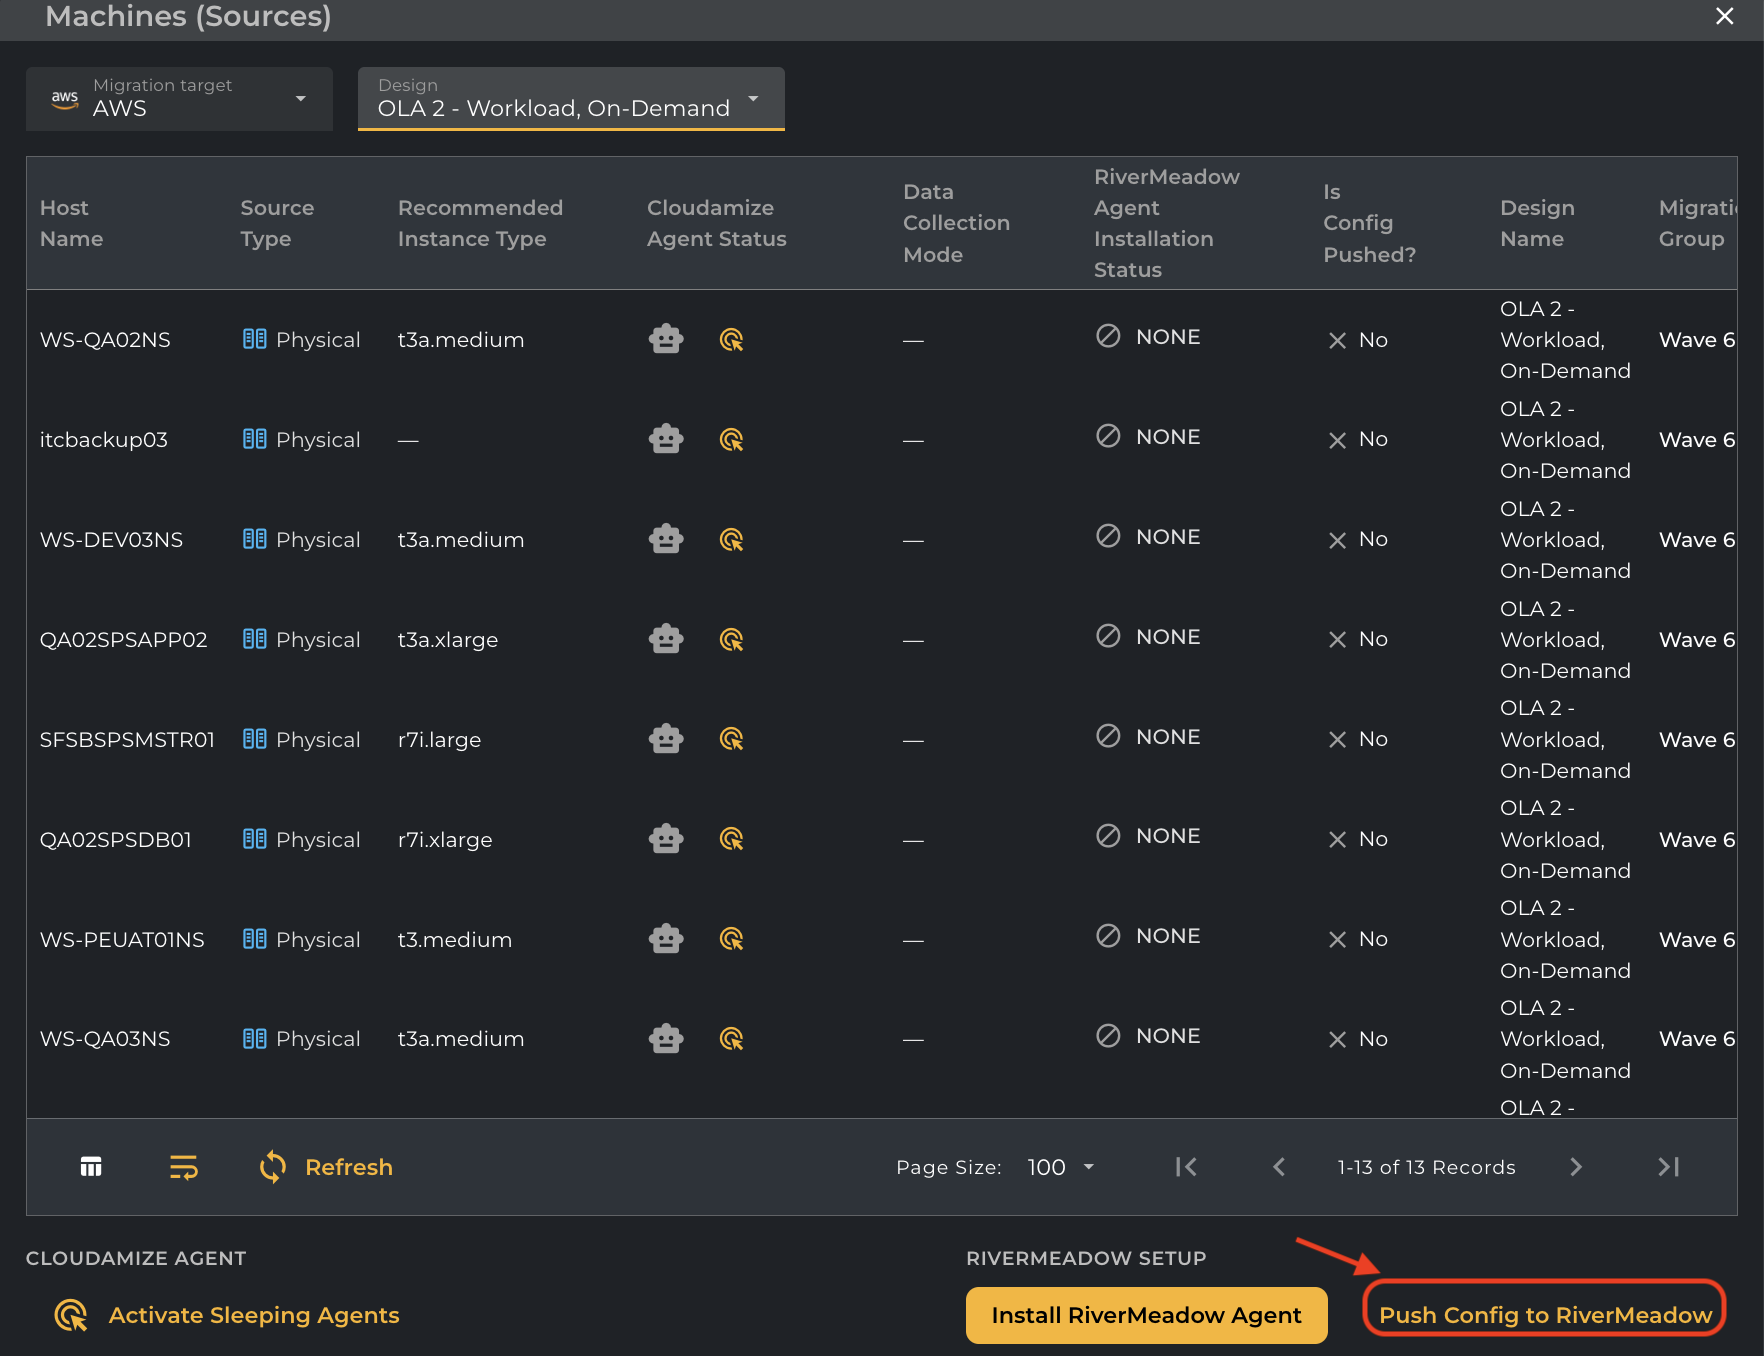This screenshot has height=1356, width=1764.
Task: Click sleeping-agent cursor icon for SFSBSPSMSTR01
Action: [x=732, y=739]
